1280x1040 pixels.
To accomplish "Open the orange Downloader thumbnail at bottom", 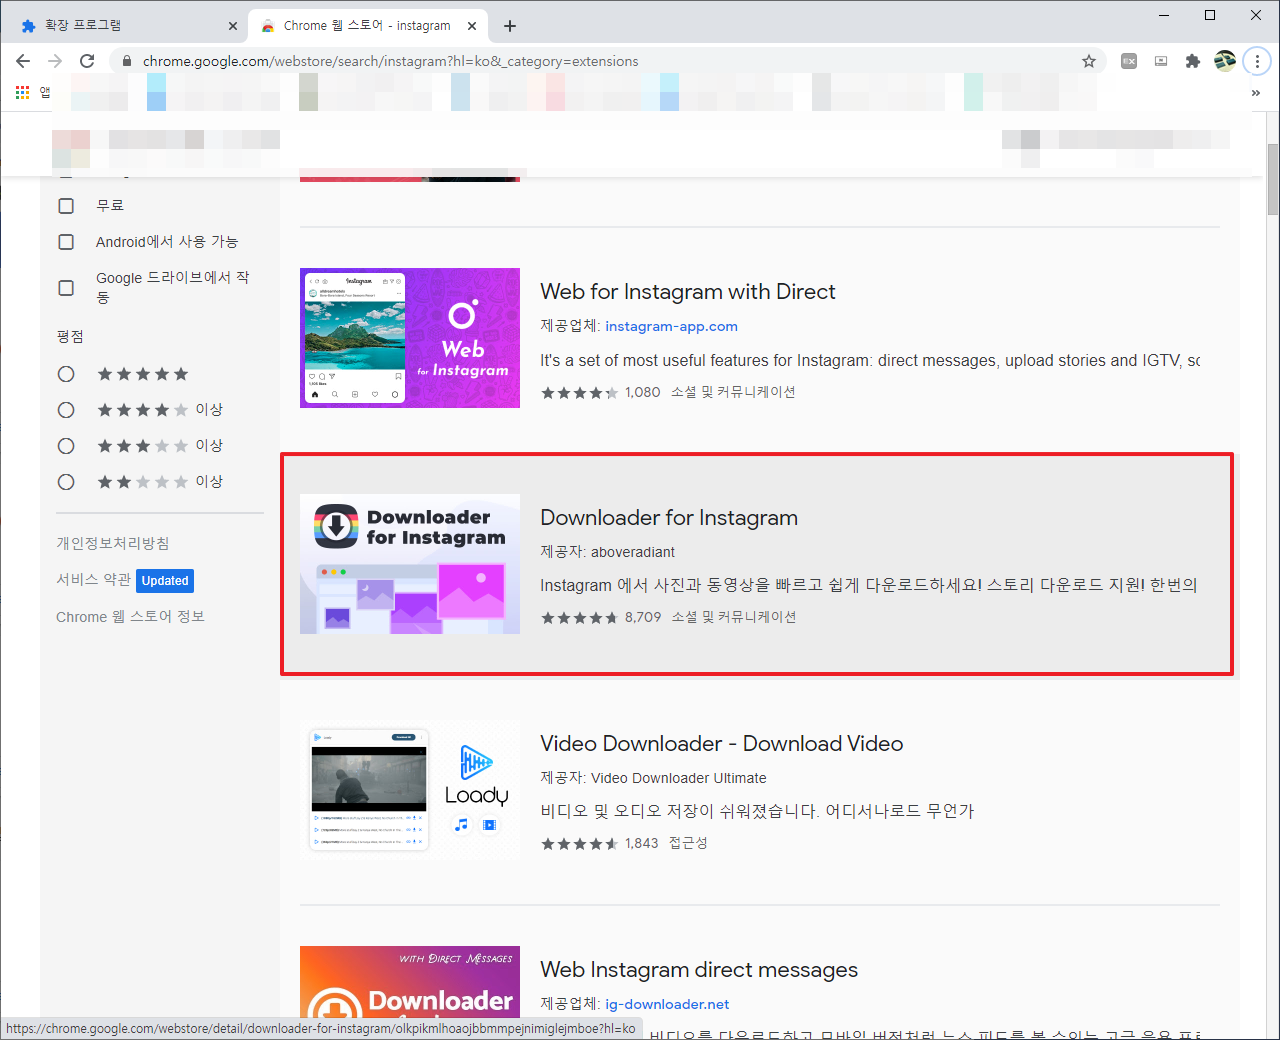I will tap(410, 982).
